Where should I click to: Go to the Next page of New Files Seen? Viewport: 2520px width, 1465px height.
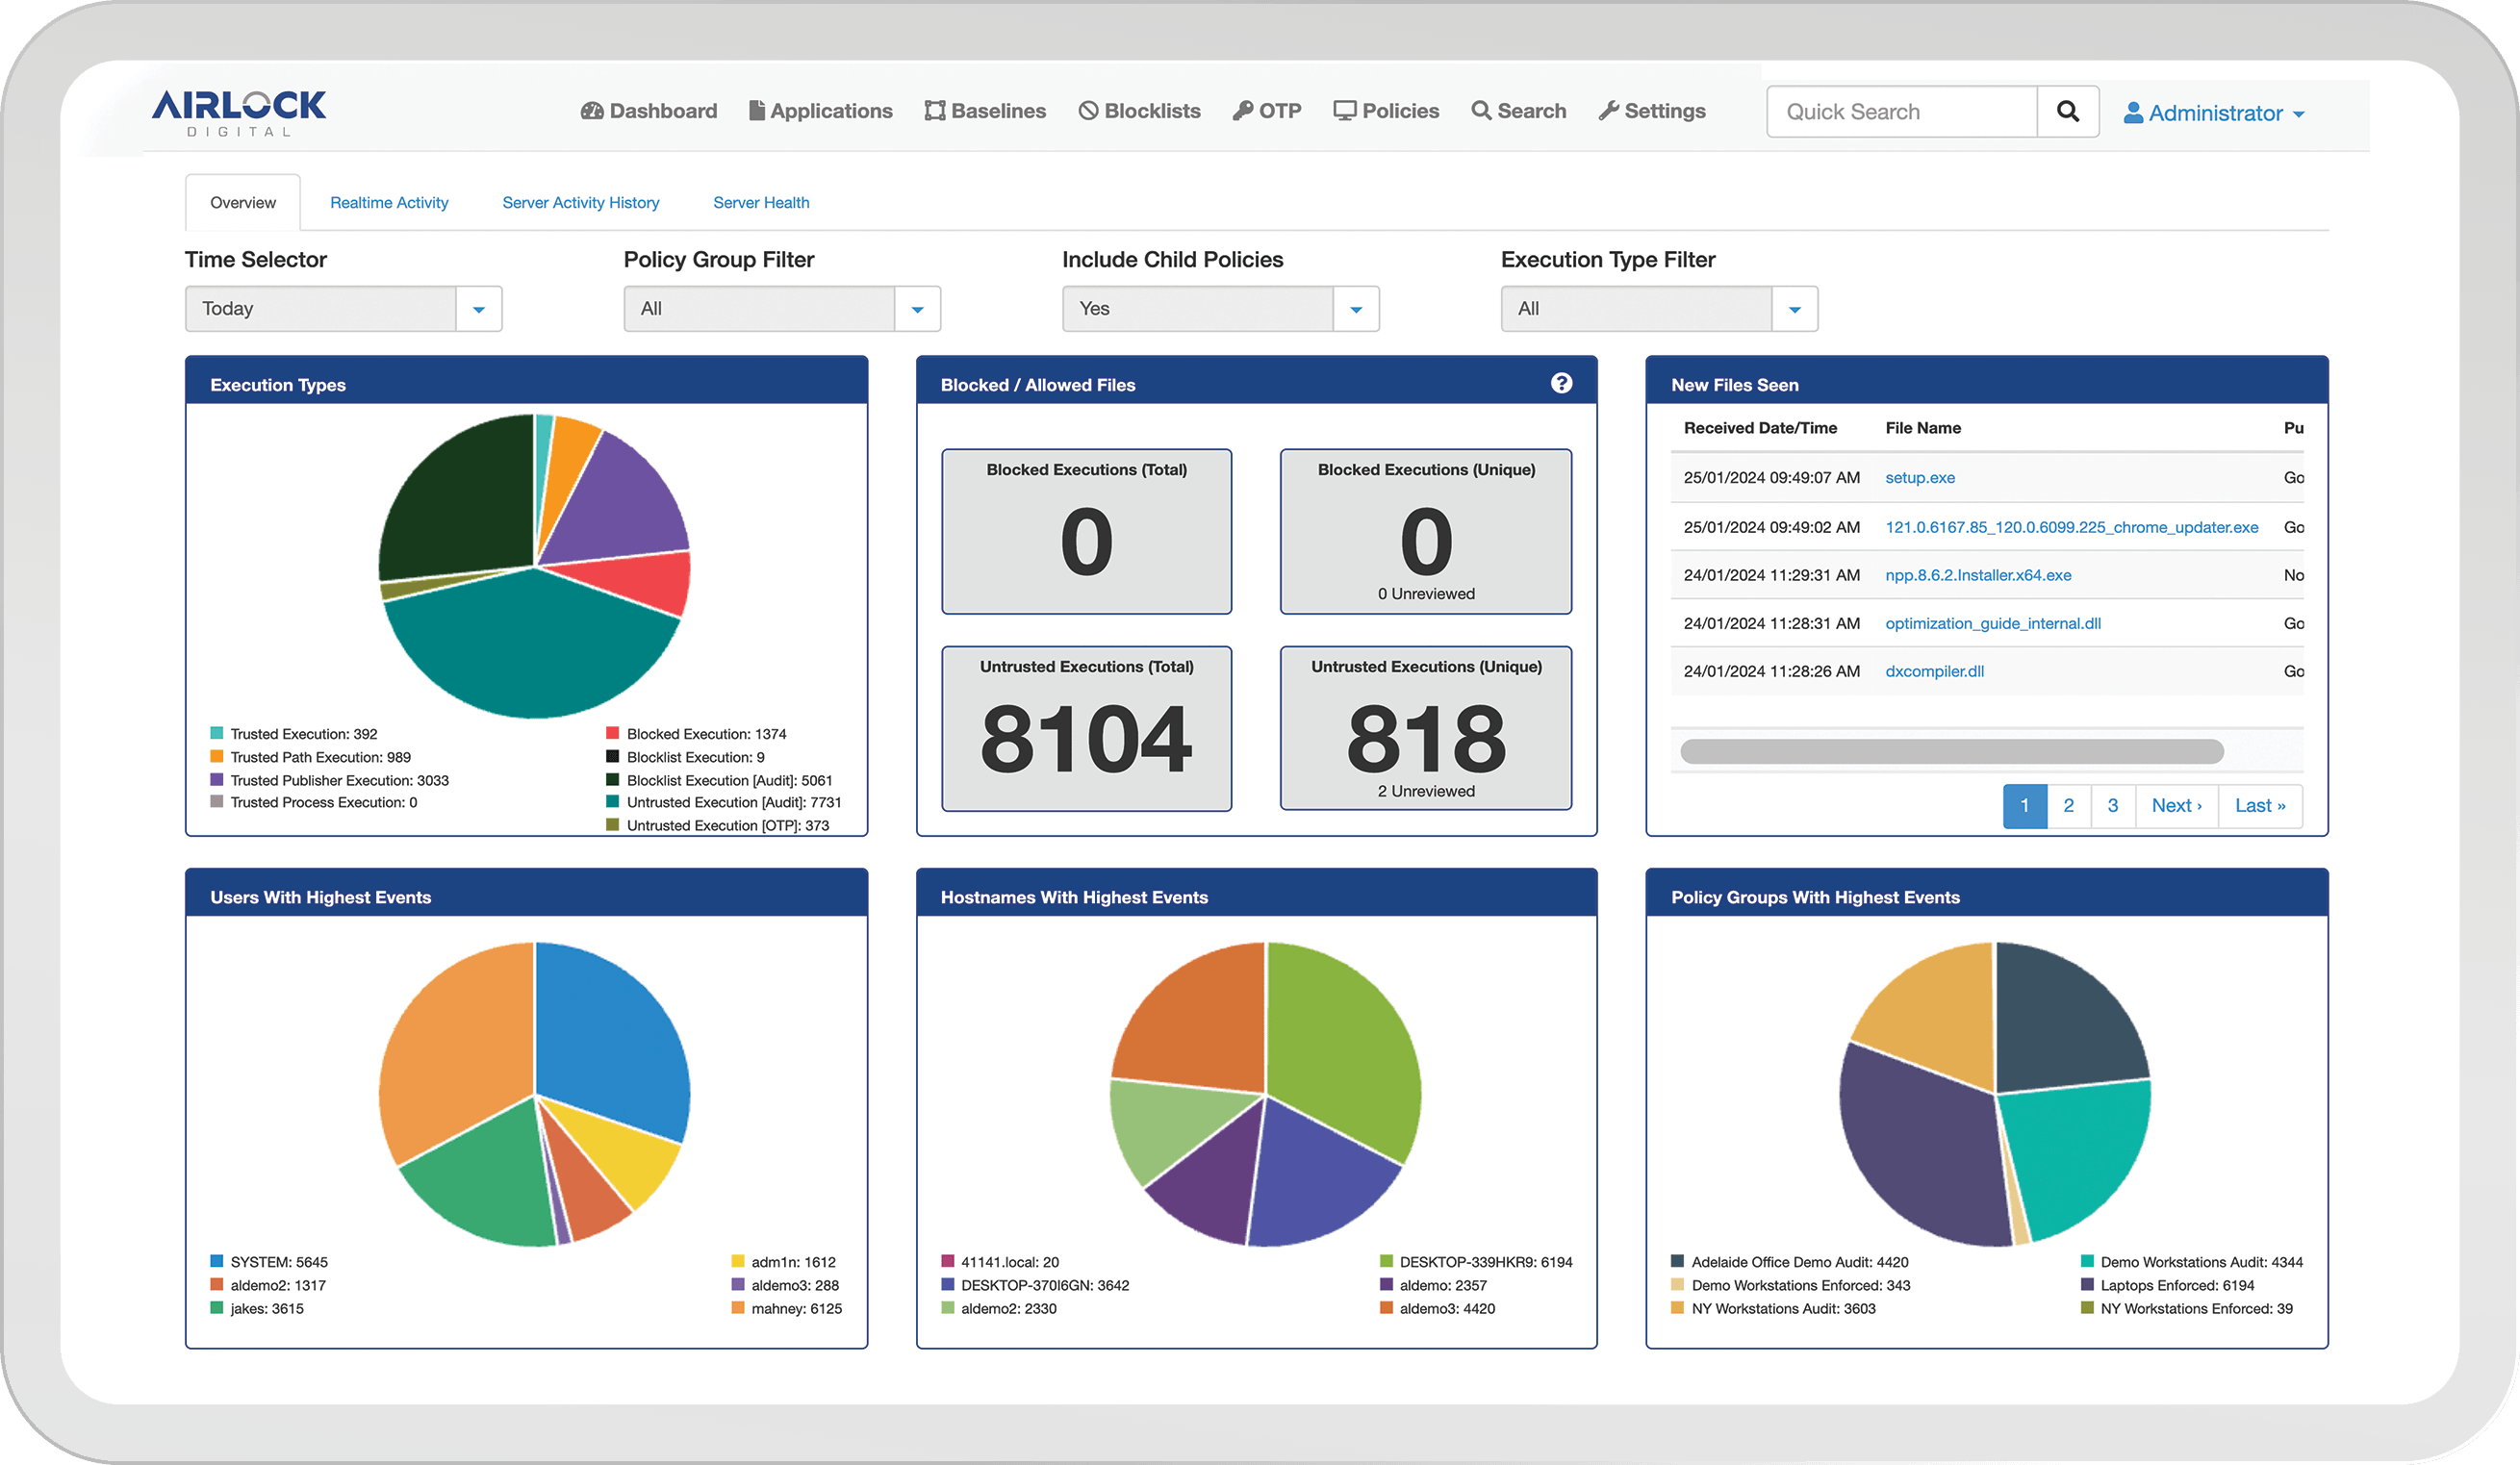tap(2176, 805)
